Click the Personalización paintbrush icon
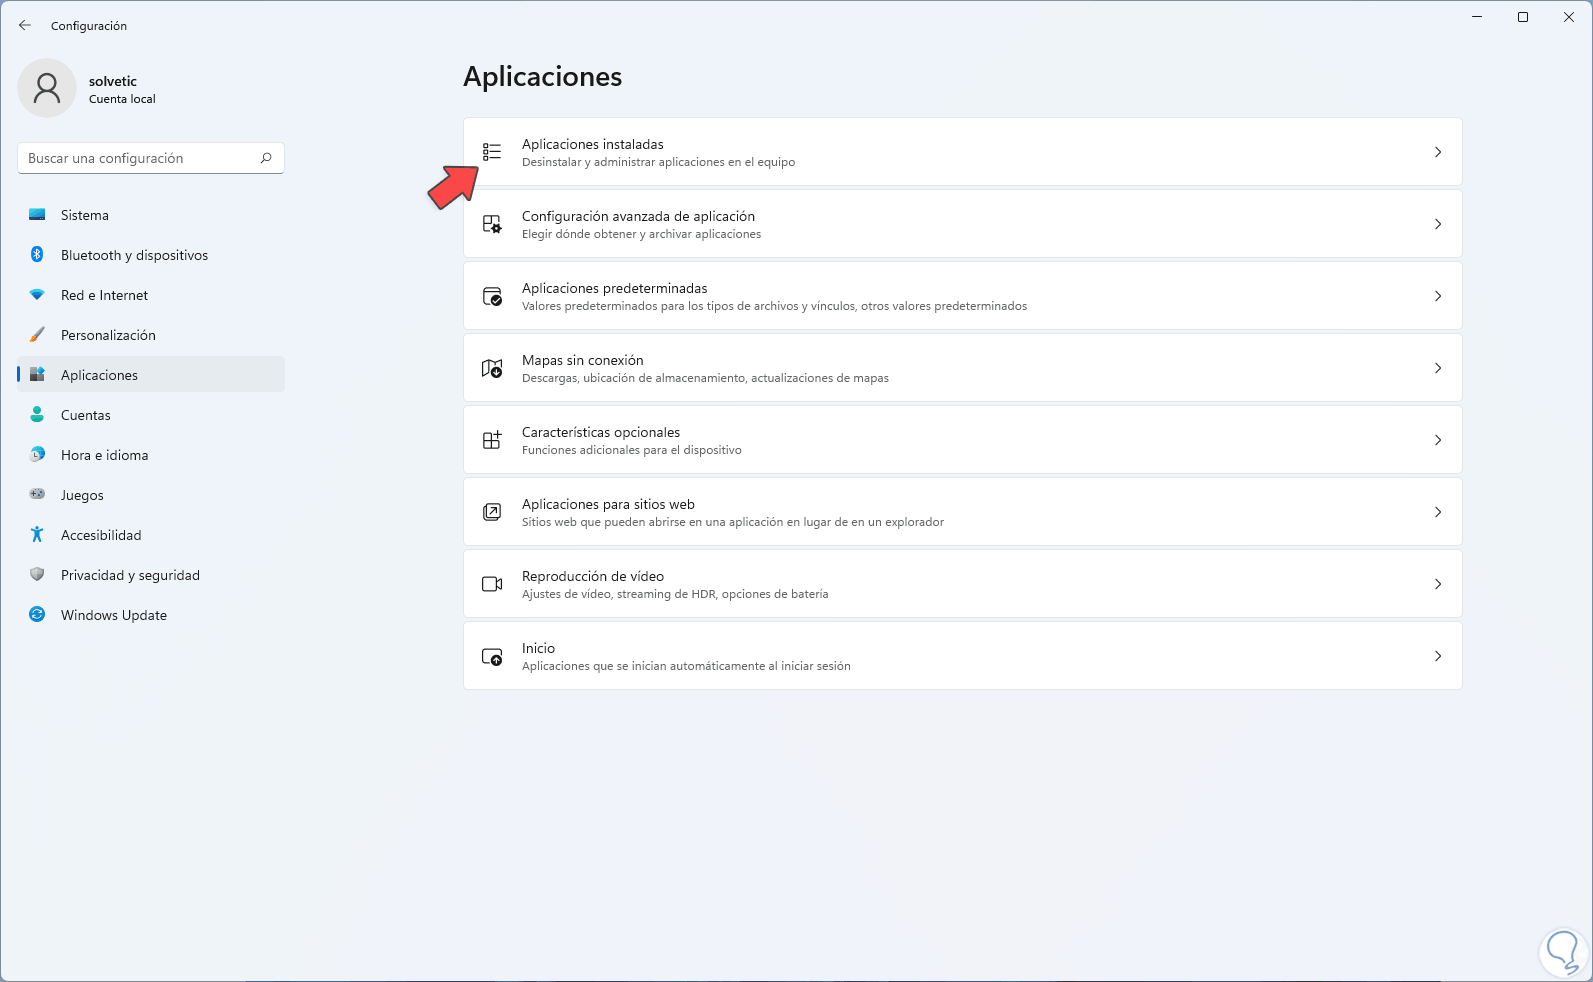Image resolution: width=1593 pixels, height=982 pixels. tap(37, 335)
